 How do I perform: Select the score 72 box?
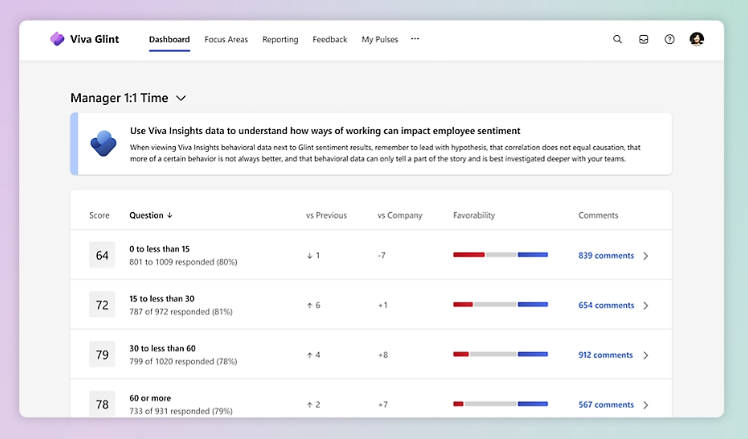[102, 304]
